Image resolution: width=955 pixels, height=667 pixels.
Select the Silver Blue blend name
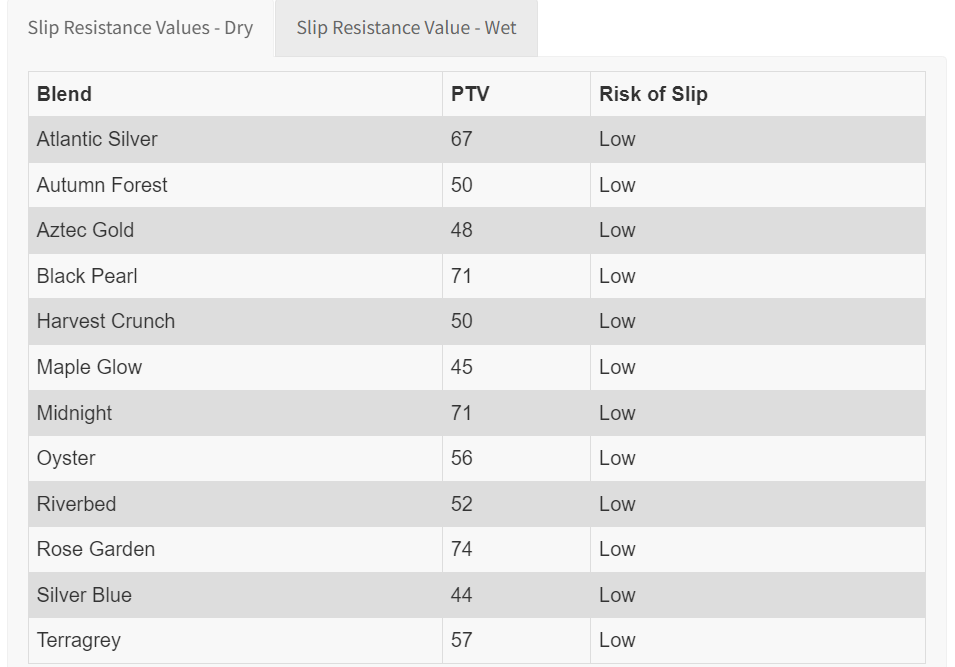[84, 595]
